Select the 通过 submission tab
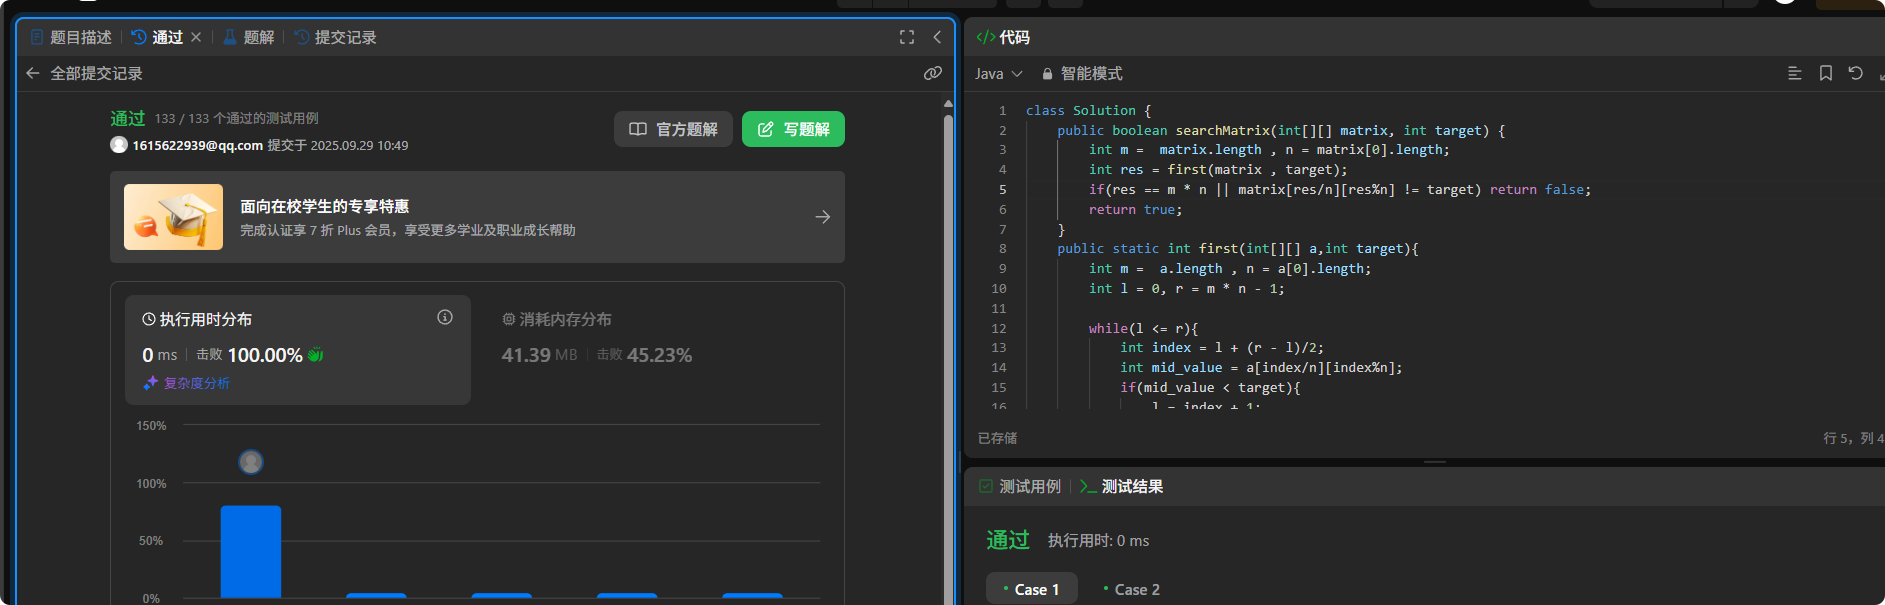The height and width of the screenshot is (605, 1885). point(157,37)
